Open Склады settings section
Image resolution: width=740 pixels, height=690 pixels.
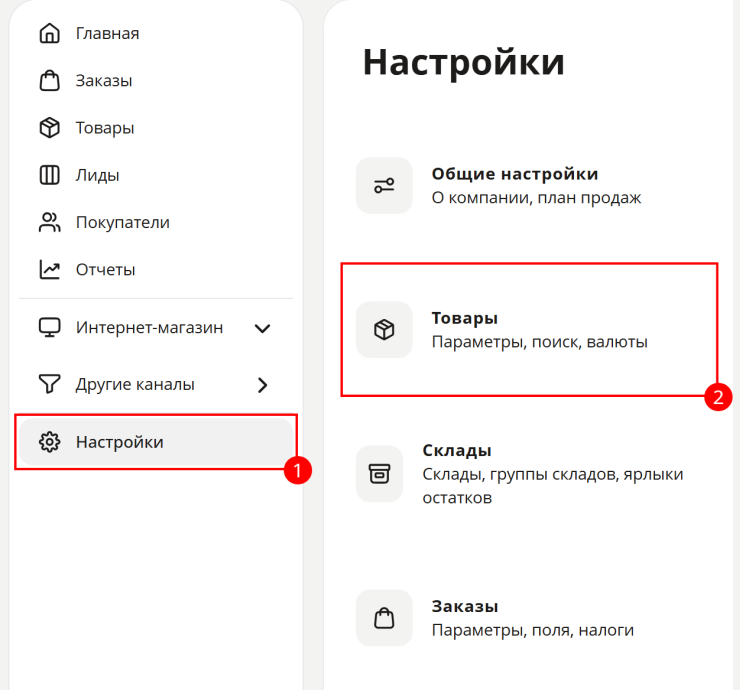tap(457, 451)
